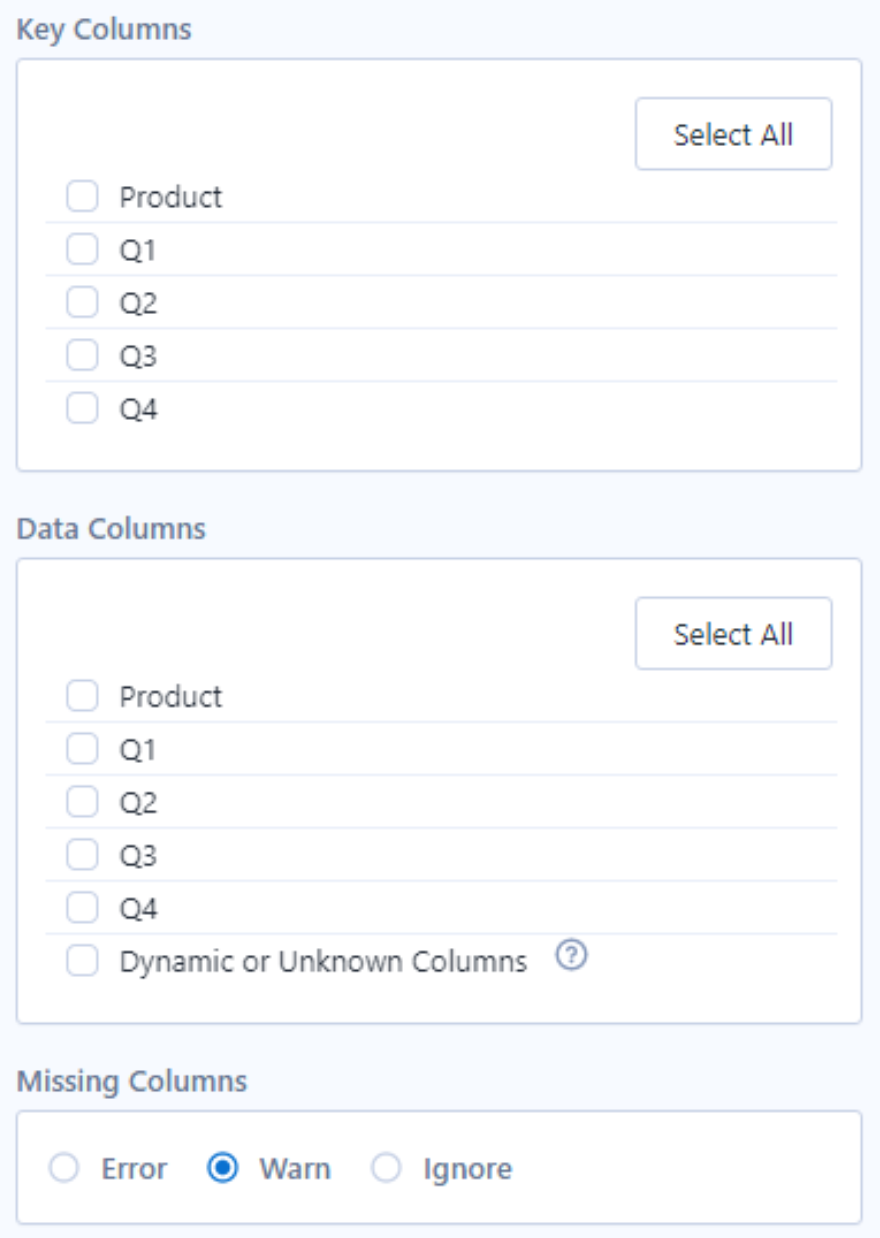
Task: Tick Q2 in the Data Columns list
Action: pyautogui.click(x=82, y=802)
